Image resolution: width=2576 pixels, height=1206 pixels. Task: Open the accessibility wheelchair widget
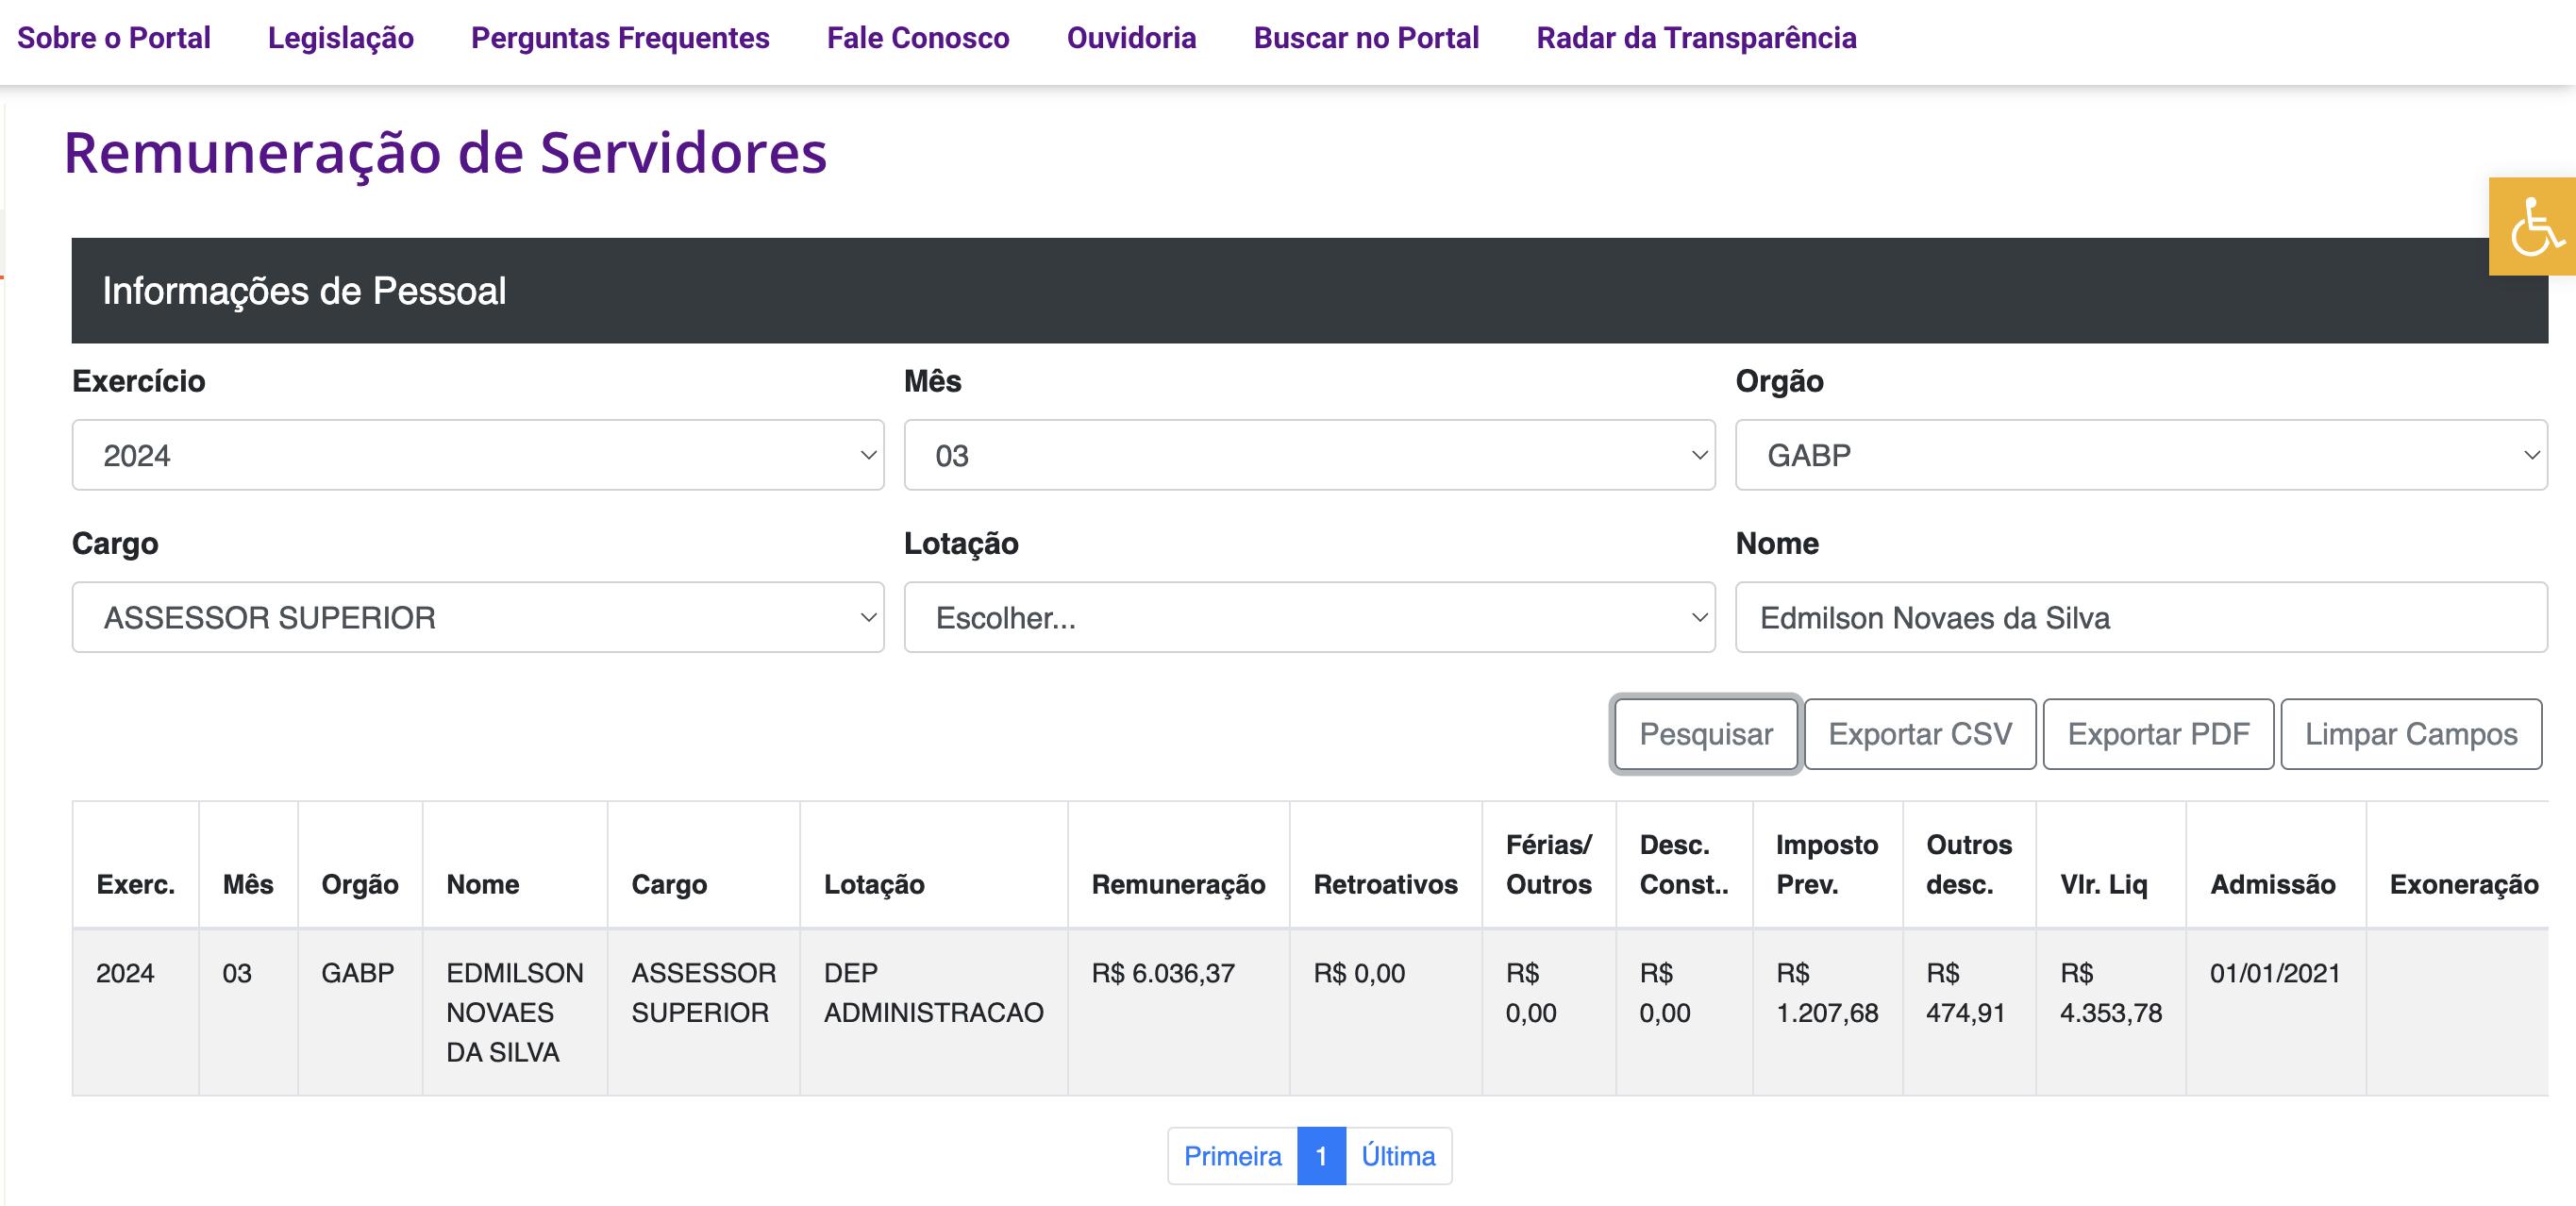2533,226
